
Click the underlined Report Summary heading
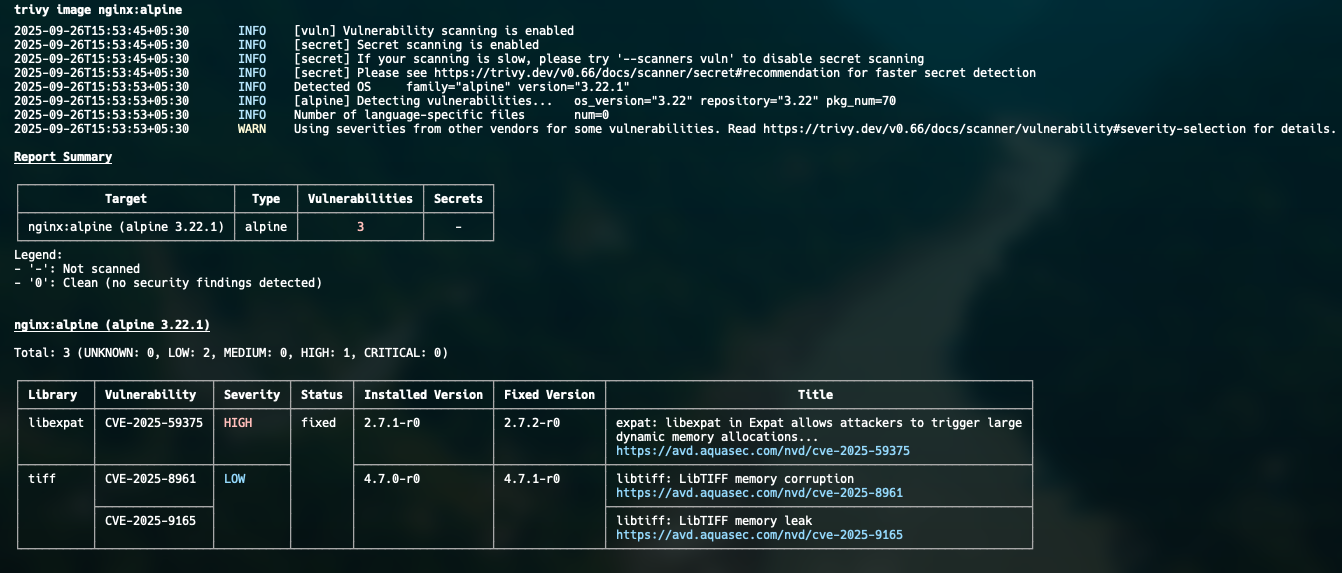click(x=63, y=157)
